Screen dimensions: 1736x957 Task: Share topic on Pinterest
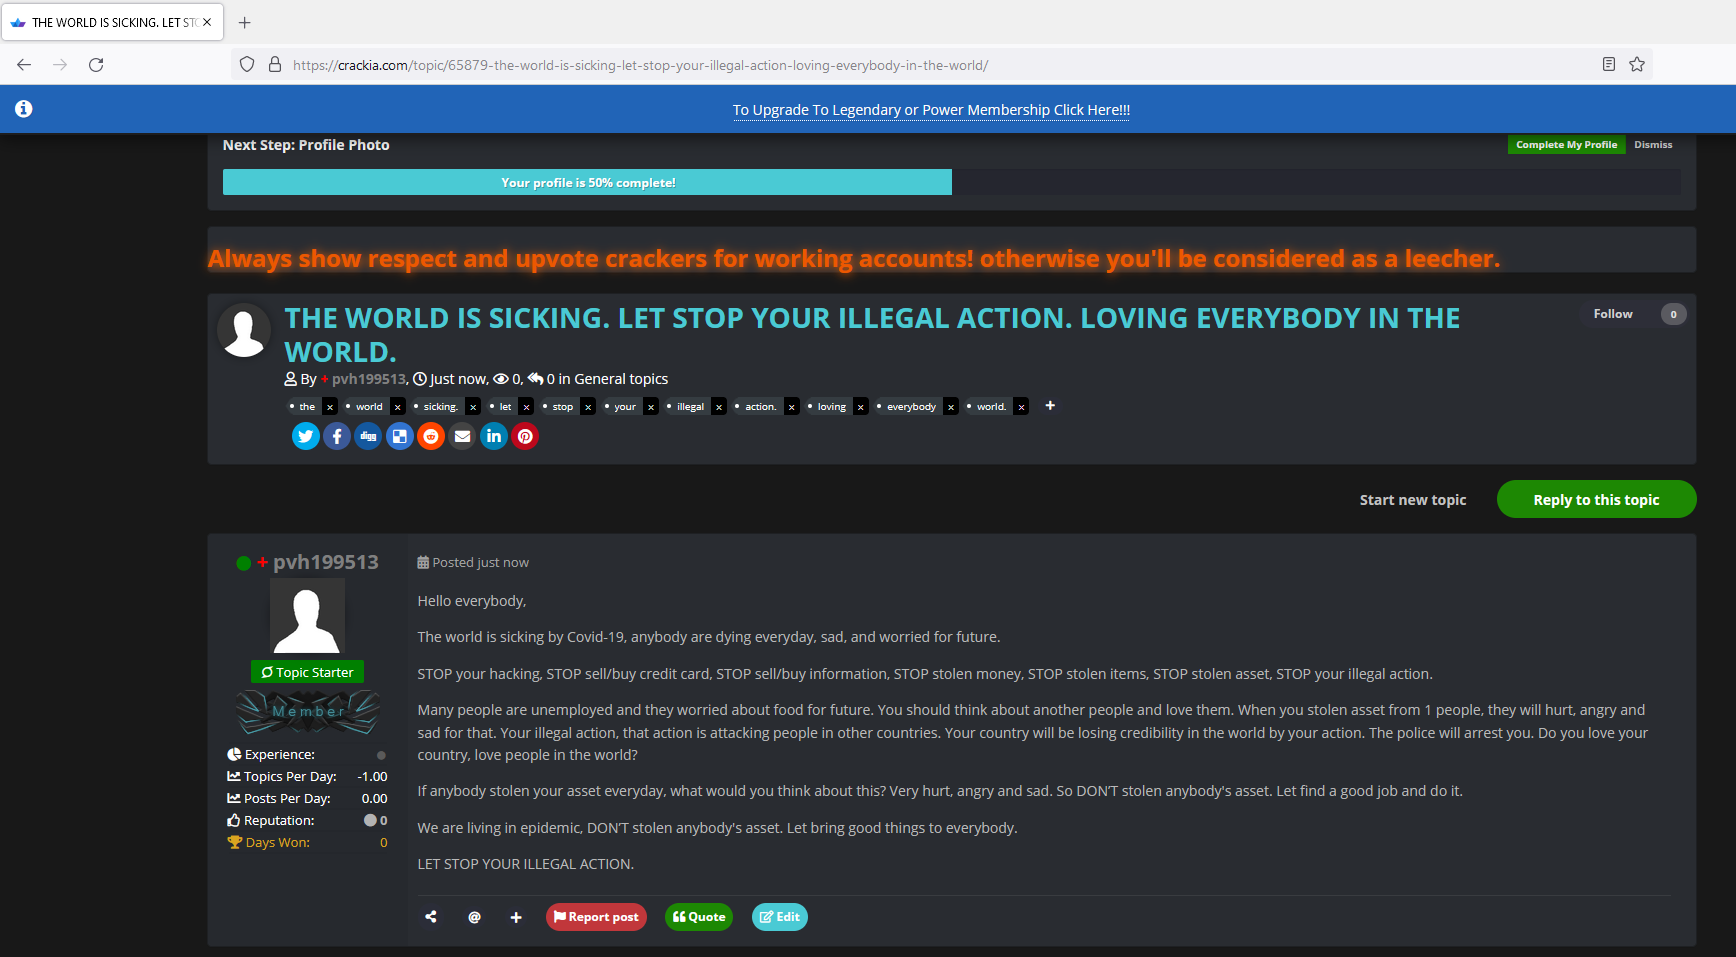point(525,436)
